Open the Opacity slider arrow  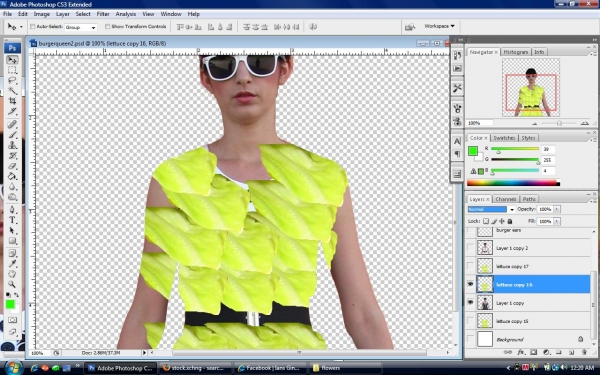[x=557, y=209]
